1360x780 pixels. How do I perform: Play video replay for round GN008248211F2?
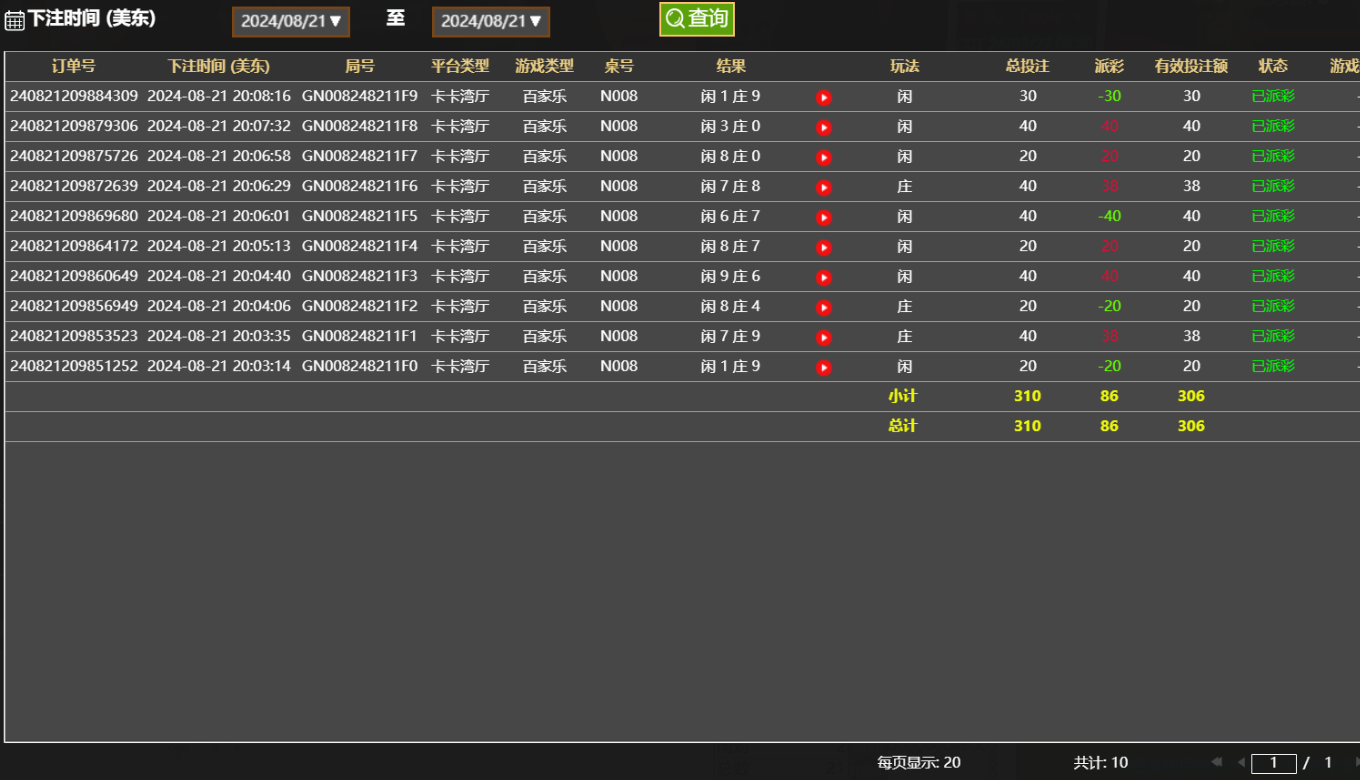point(823,308)
